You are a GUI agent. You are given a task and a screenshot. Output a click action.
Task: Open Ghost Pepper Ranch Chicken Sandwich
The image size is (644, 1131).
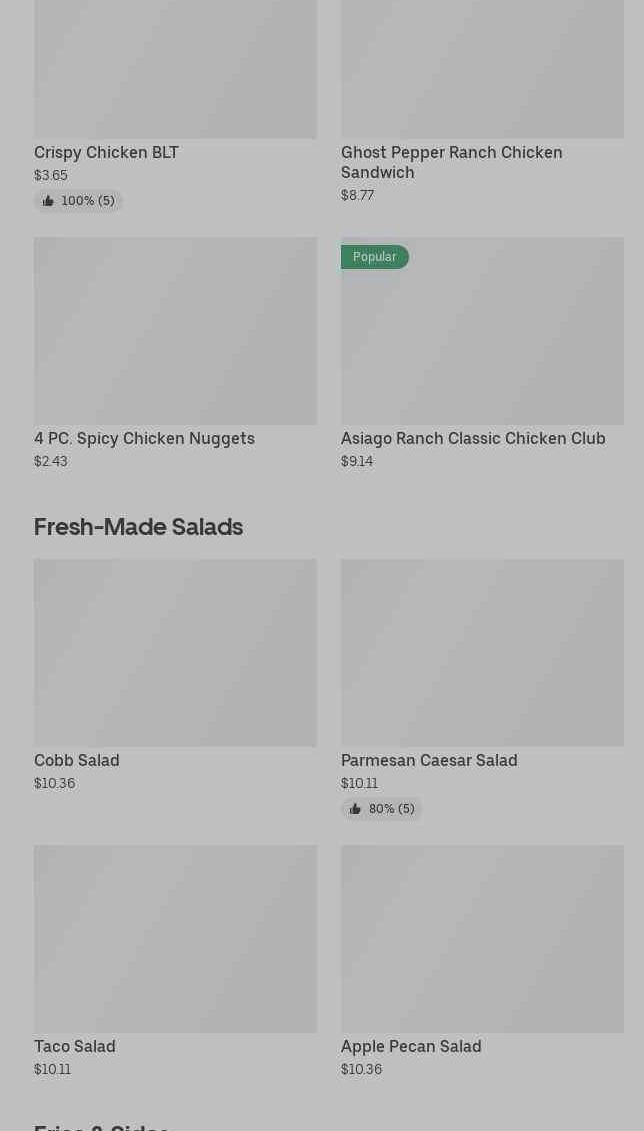point(451,162)
